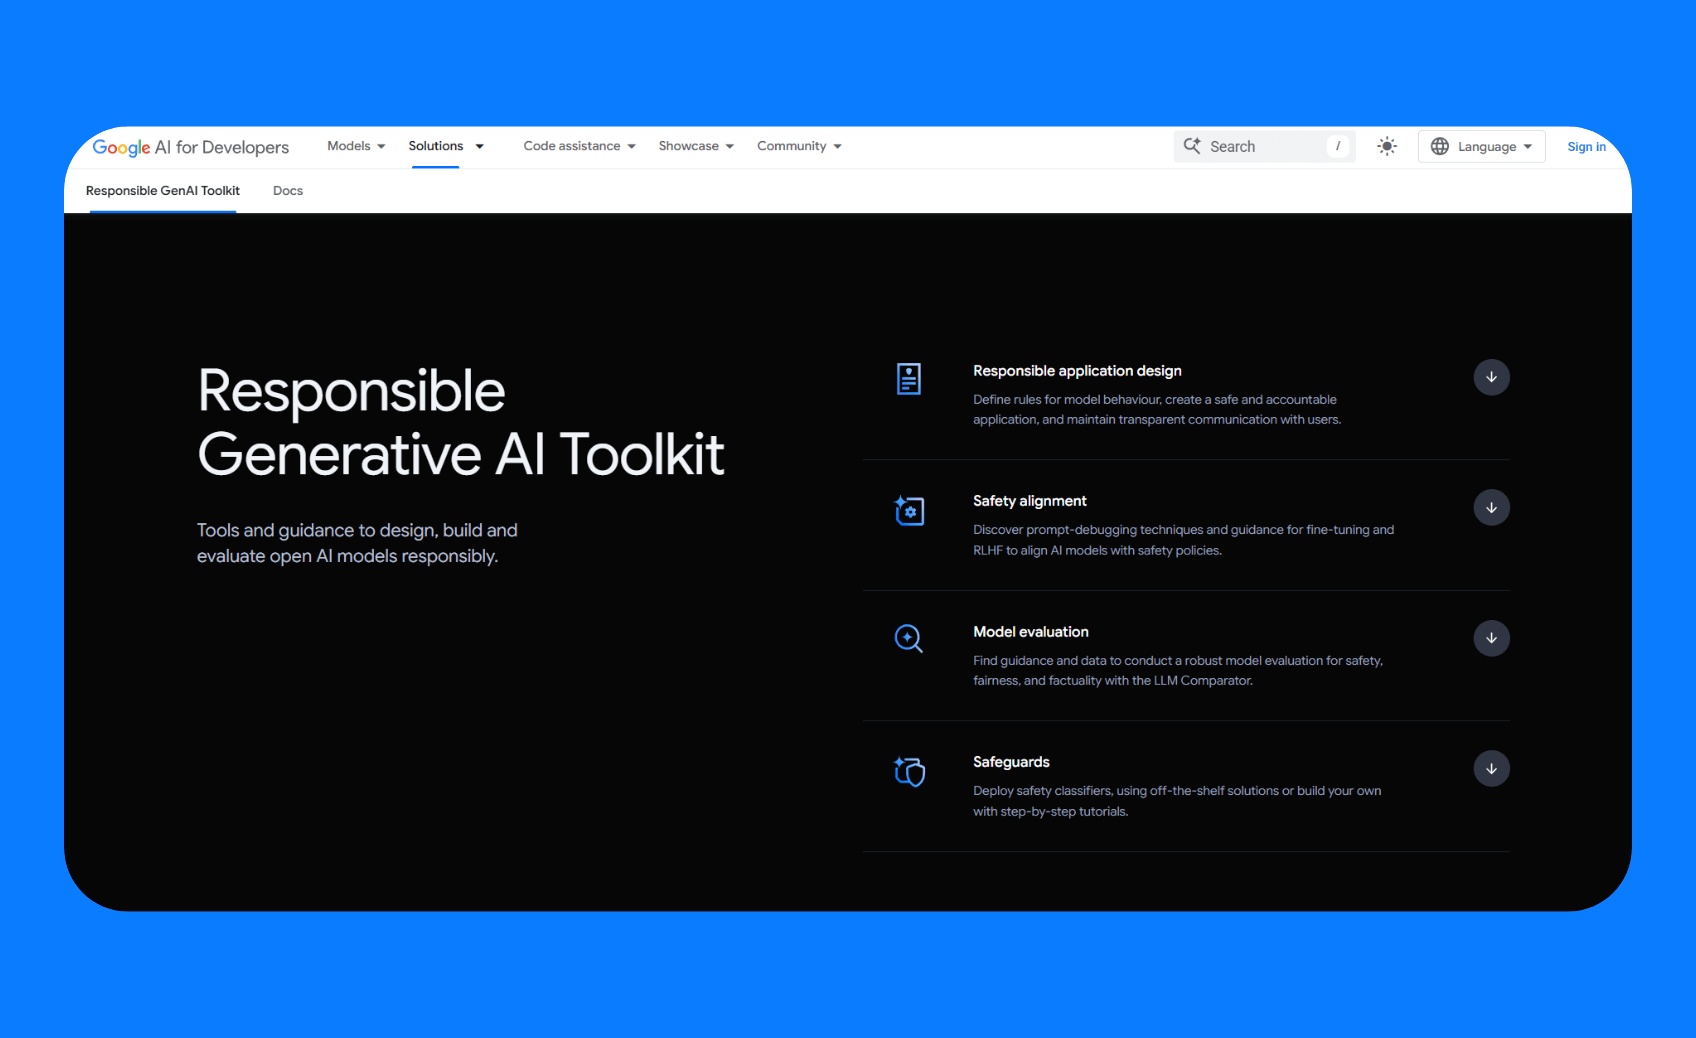
Task: Click the Google AI for Developers logo
Action: click(x=190, y=147)
